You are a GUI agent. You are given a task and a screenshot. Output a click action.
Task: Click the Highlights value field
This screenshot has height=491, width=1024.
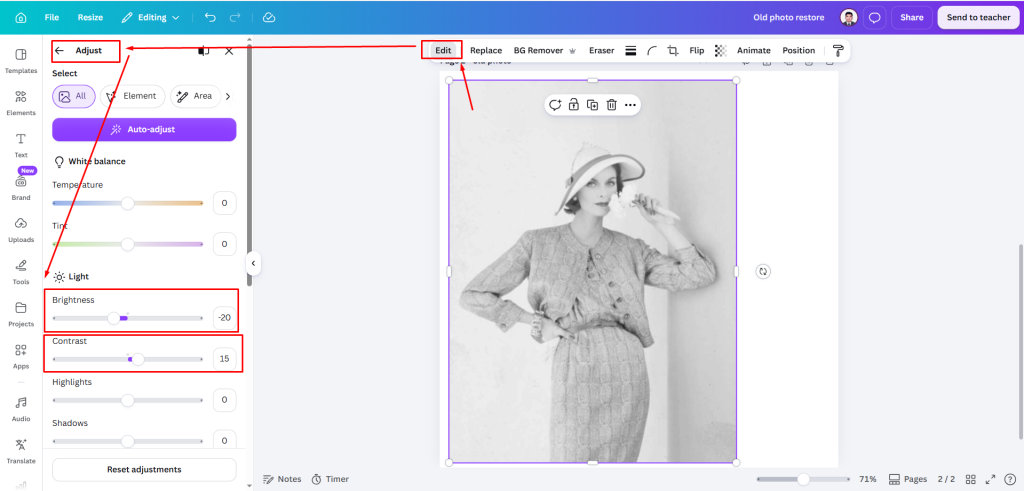click(224, 400)
